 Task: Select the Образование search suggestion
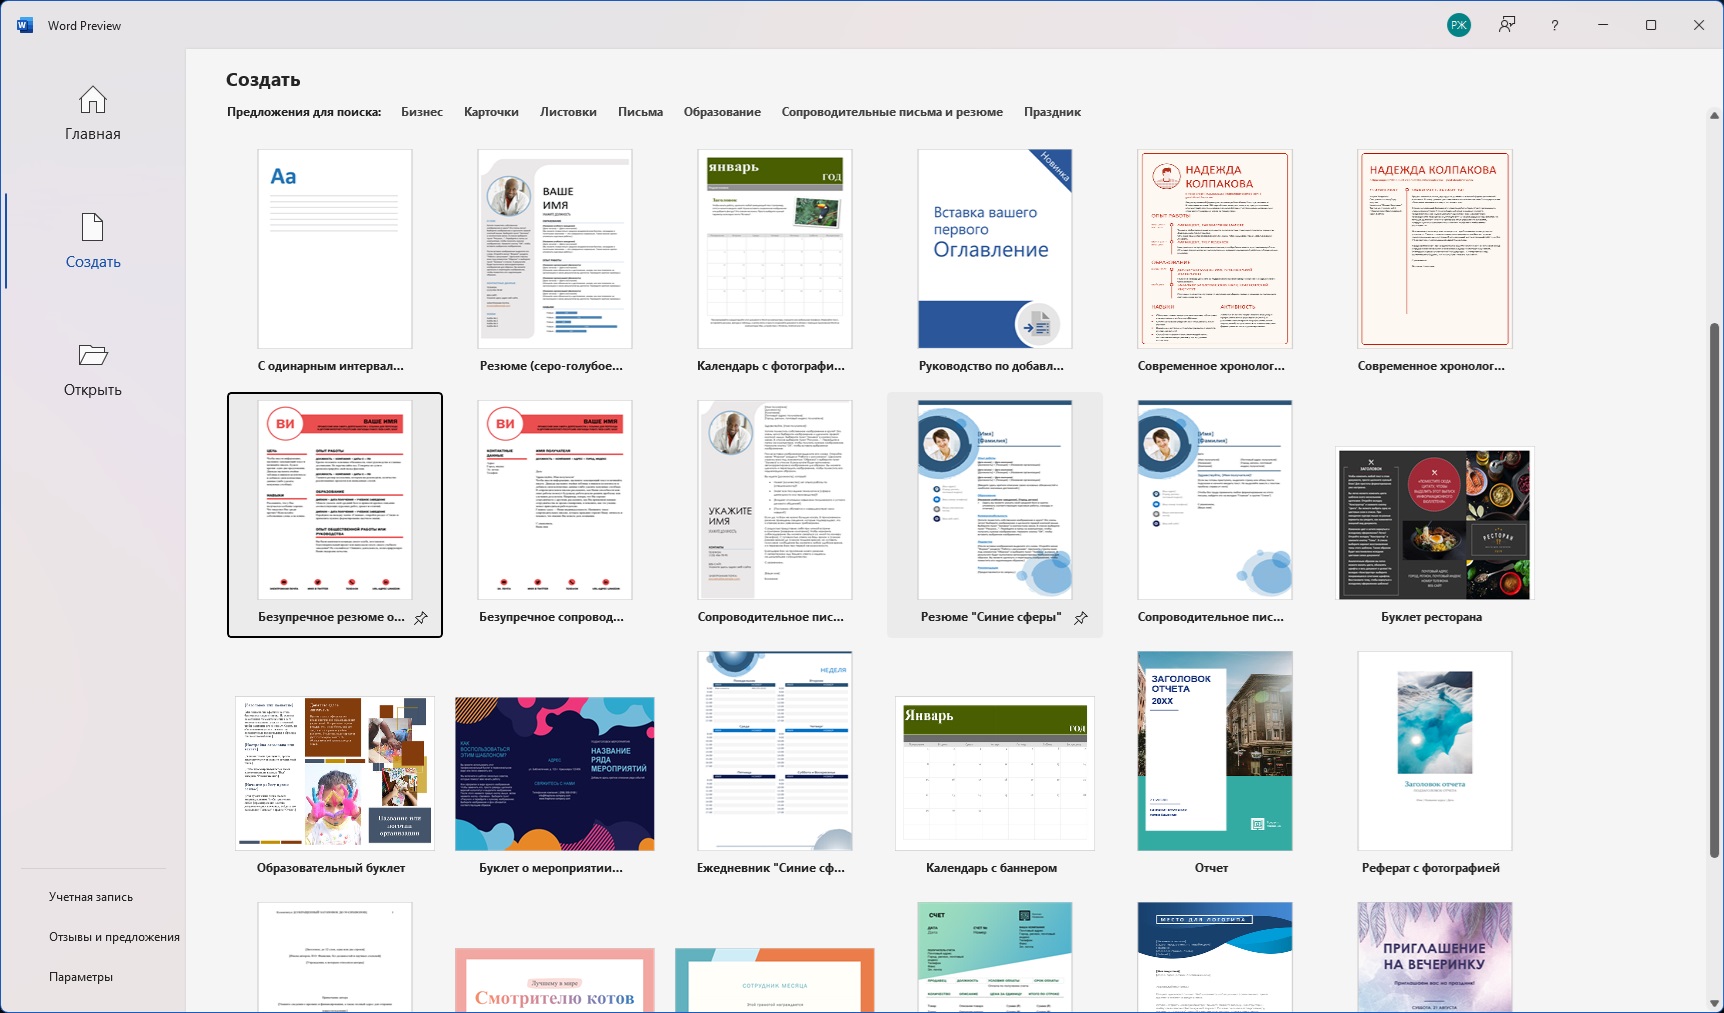click(722, 112)
